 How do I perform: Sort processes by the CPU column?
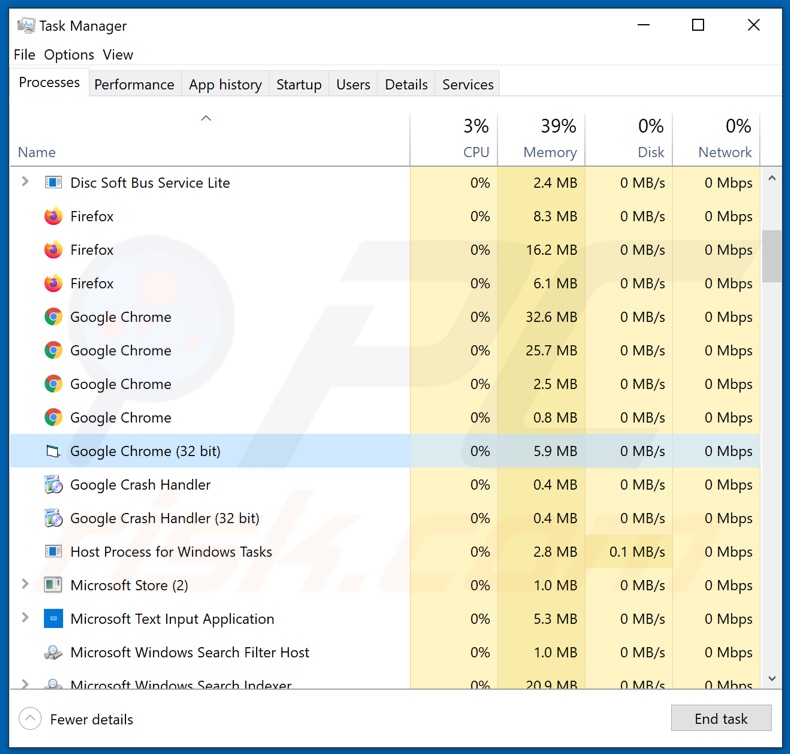454,139
